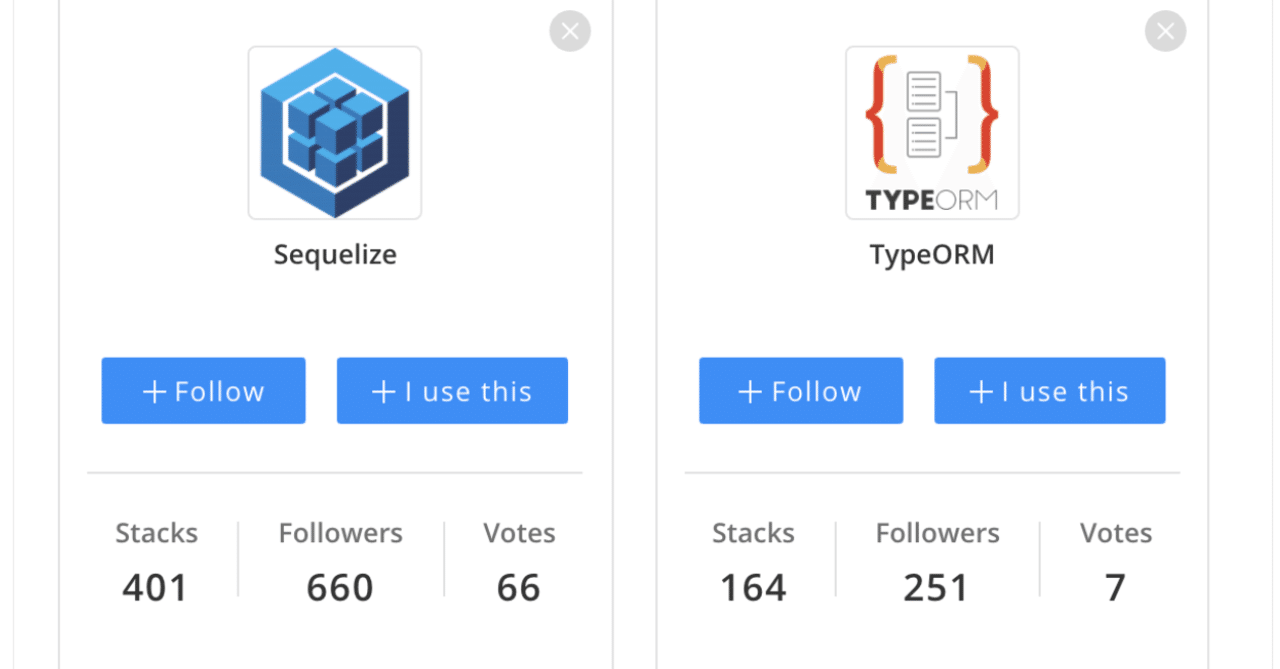The height and width of the screenshot is (669, 1280).
Task: Click the Sequelize cube logo
Action: (335, 133)
